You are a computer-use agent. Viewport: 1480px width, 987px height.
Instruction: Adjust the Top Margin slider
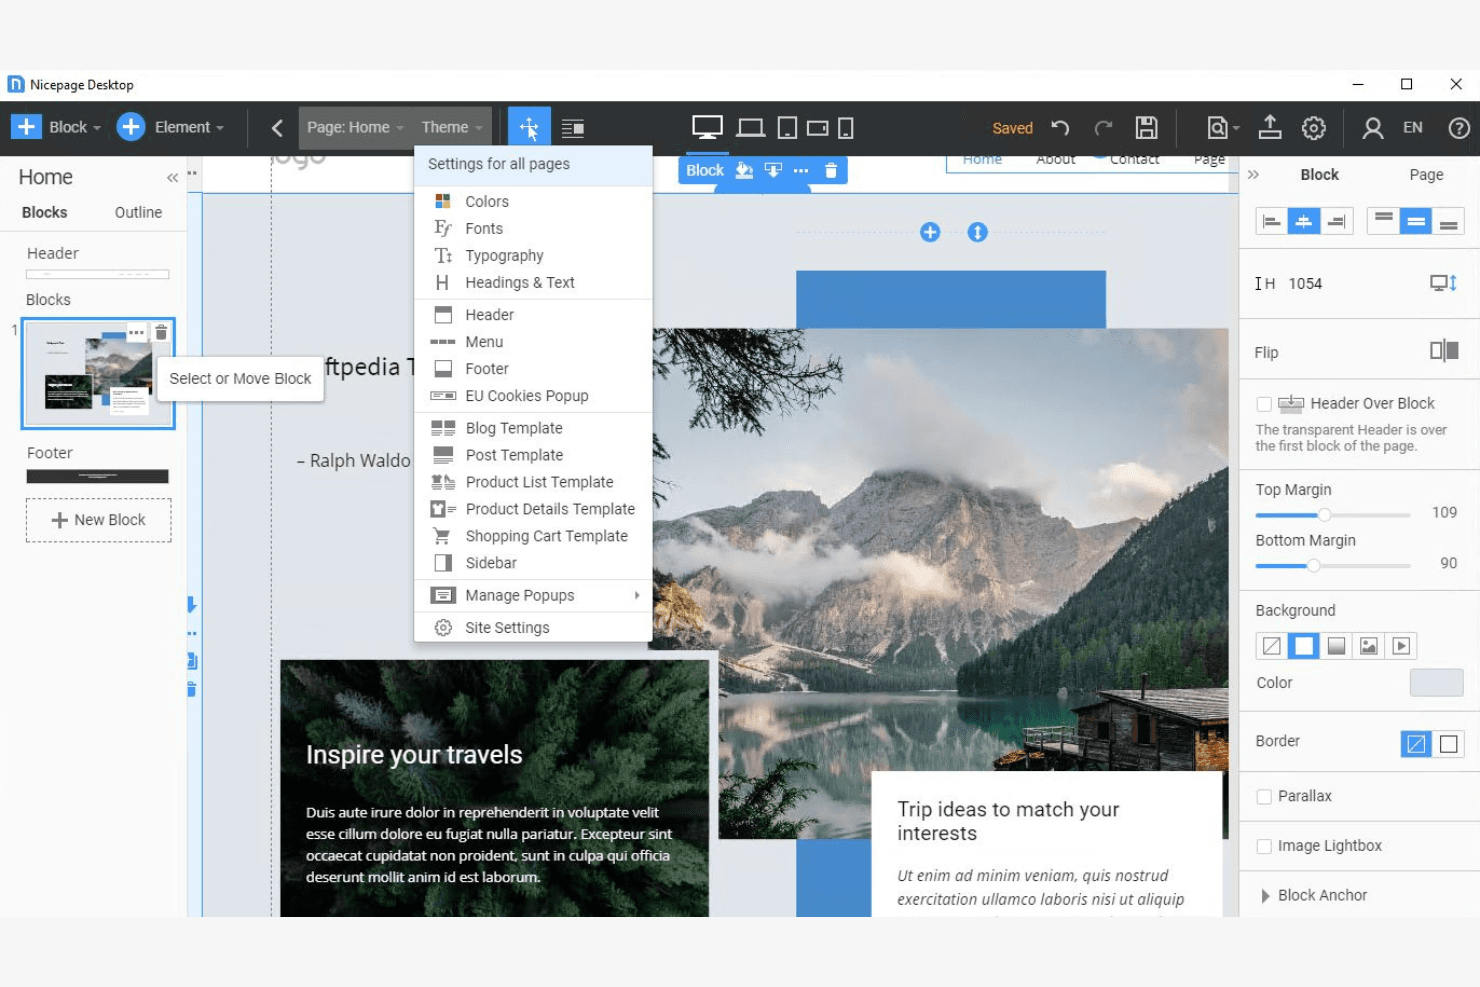[1324, 514]
